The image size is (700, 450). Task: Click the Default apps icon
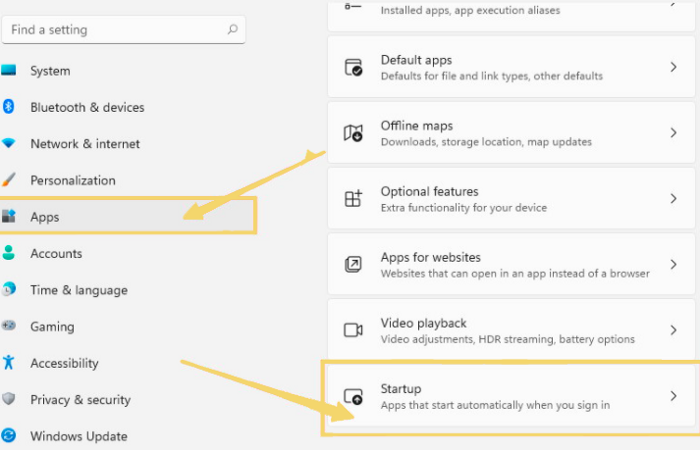(353, 68)
